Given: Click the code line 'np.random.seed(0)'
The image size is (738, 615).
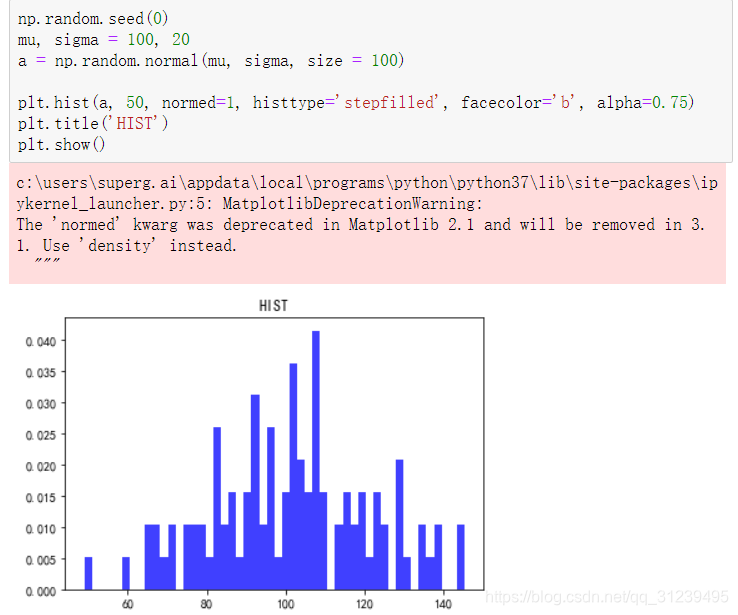Looking at the screenshot, I should point(93,19).
